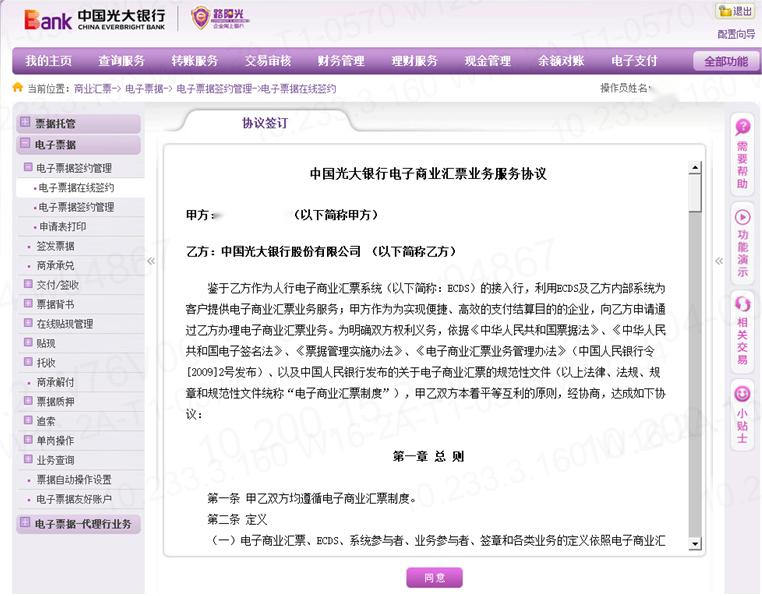This screenshot has height=596, width=762.
Task: Open 商承解付 in sidebar
Action: click(55, 382)
